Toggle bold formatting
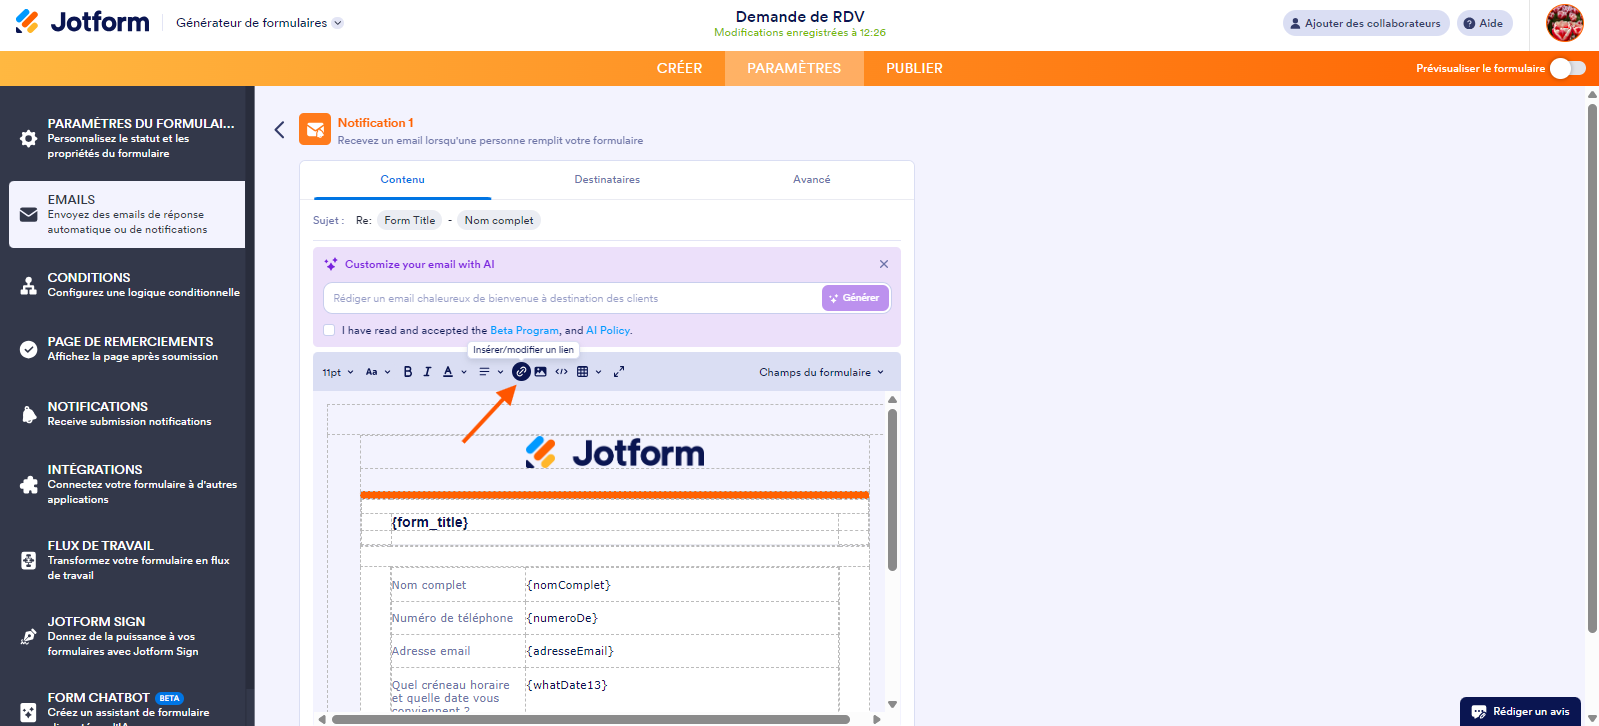The image size is (1599, 726). [x=408, y=372]
